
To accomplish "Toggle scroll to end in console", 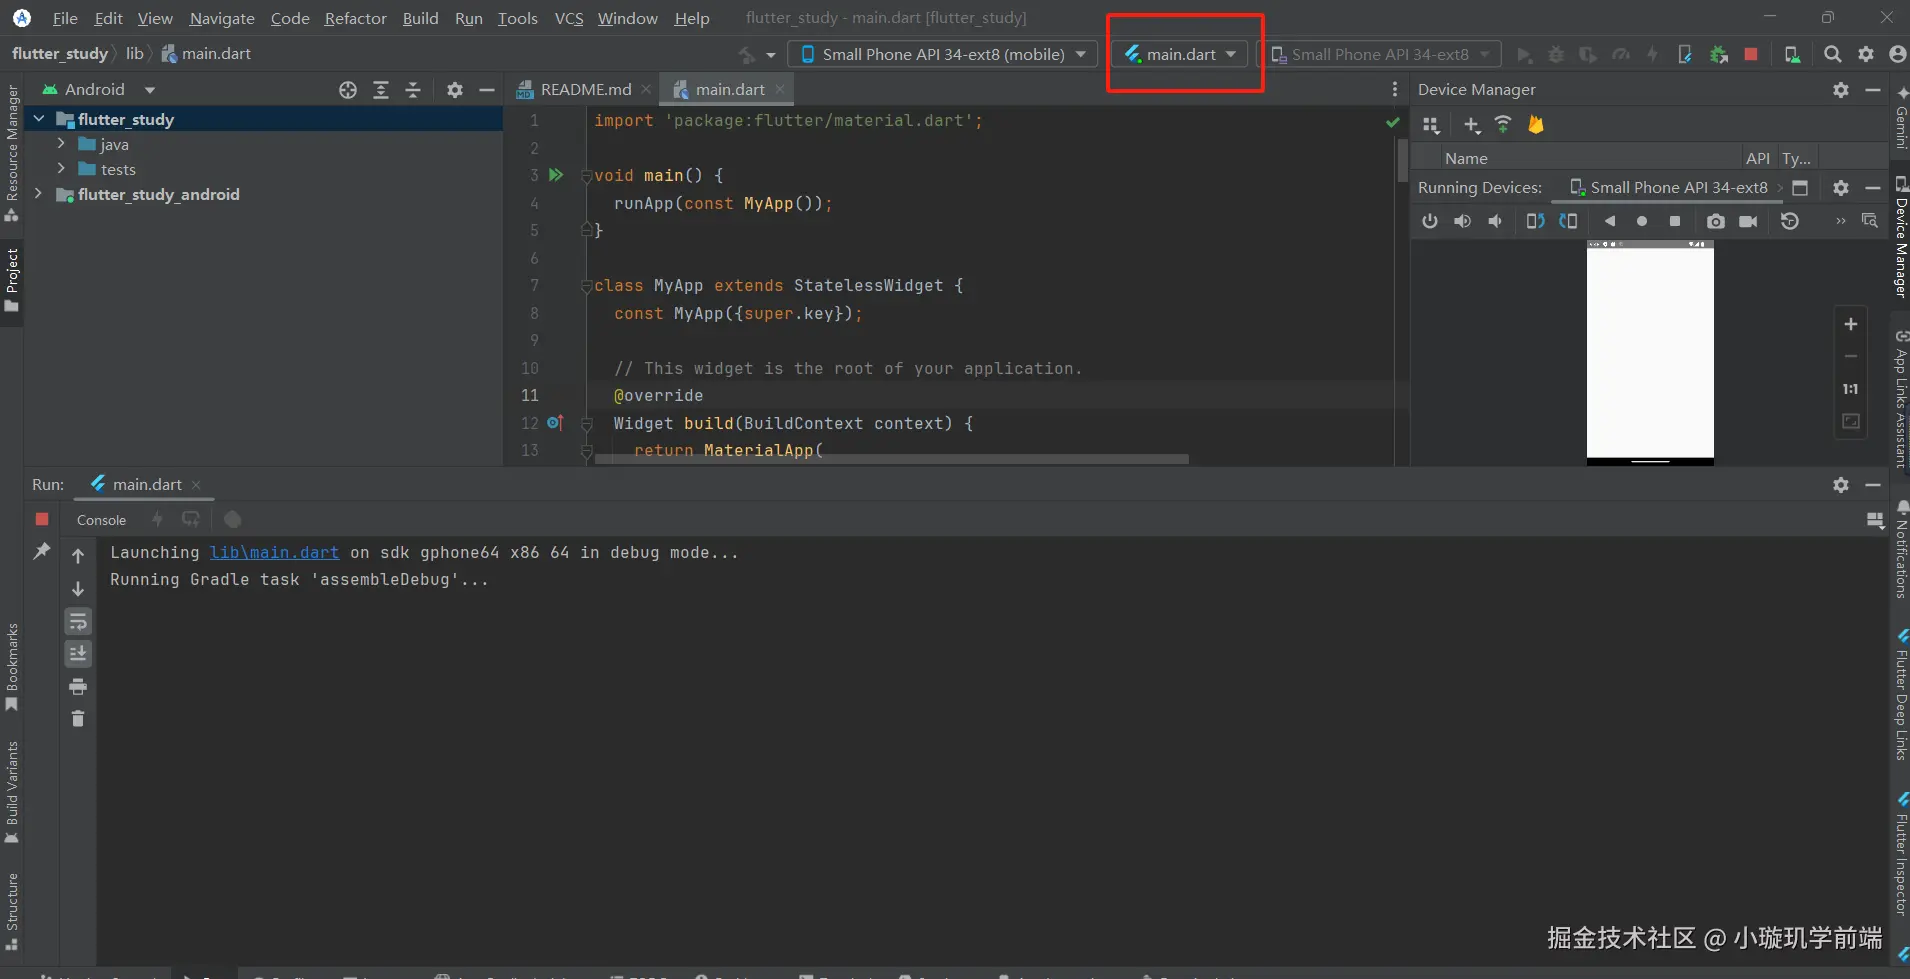I will pyautogui.click(x=78, y=654).
